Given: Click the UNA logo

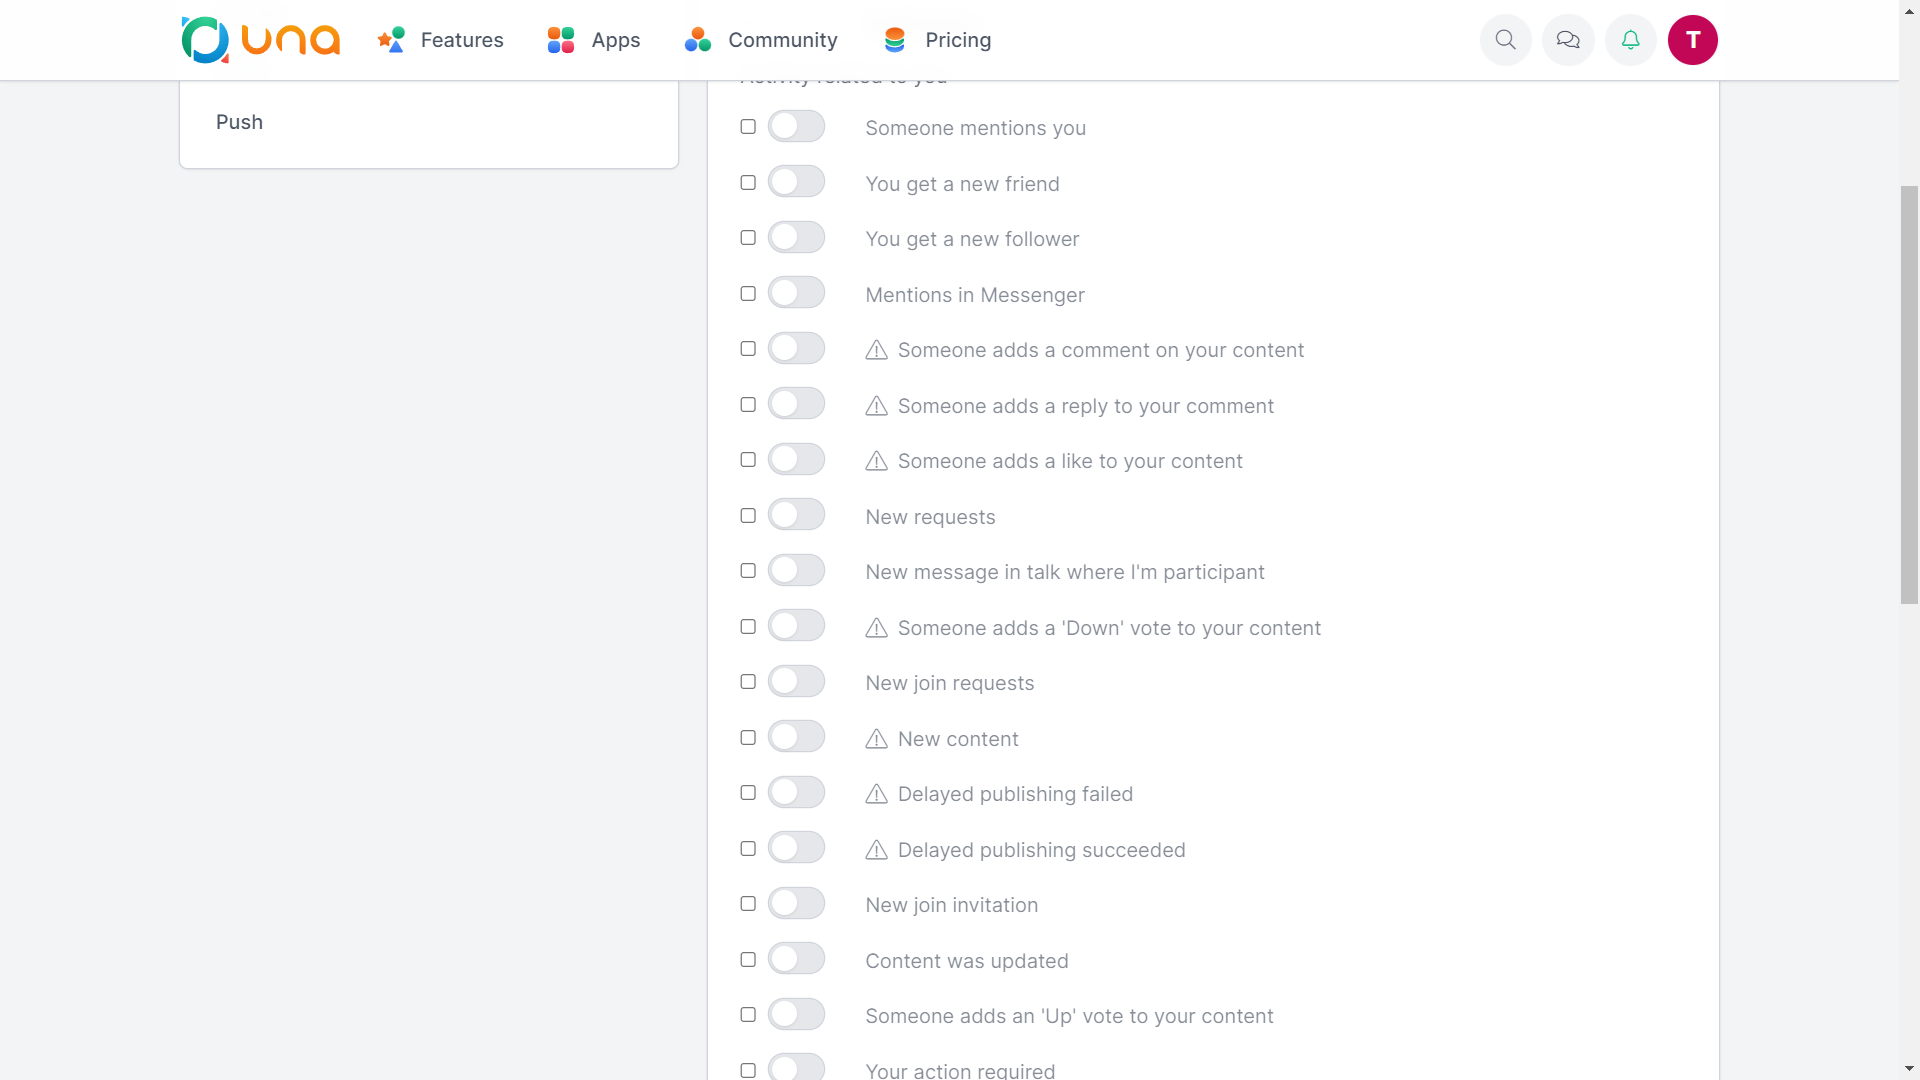Looking at the screenshot, I should click(x=260, y=40).
